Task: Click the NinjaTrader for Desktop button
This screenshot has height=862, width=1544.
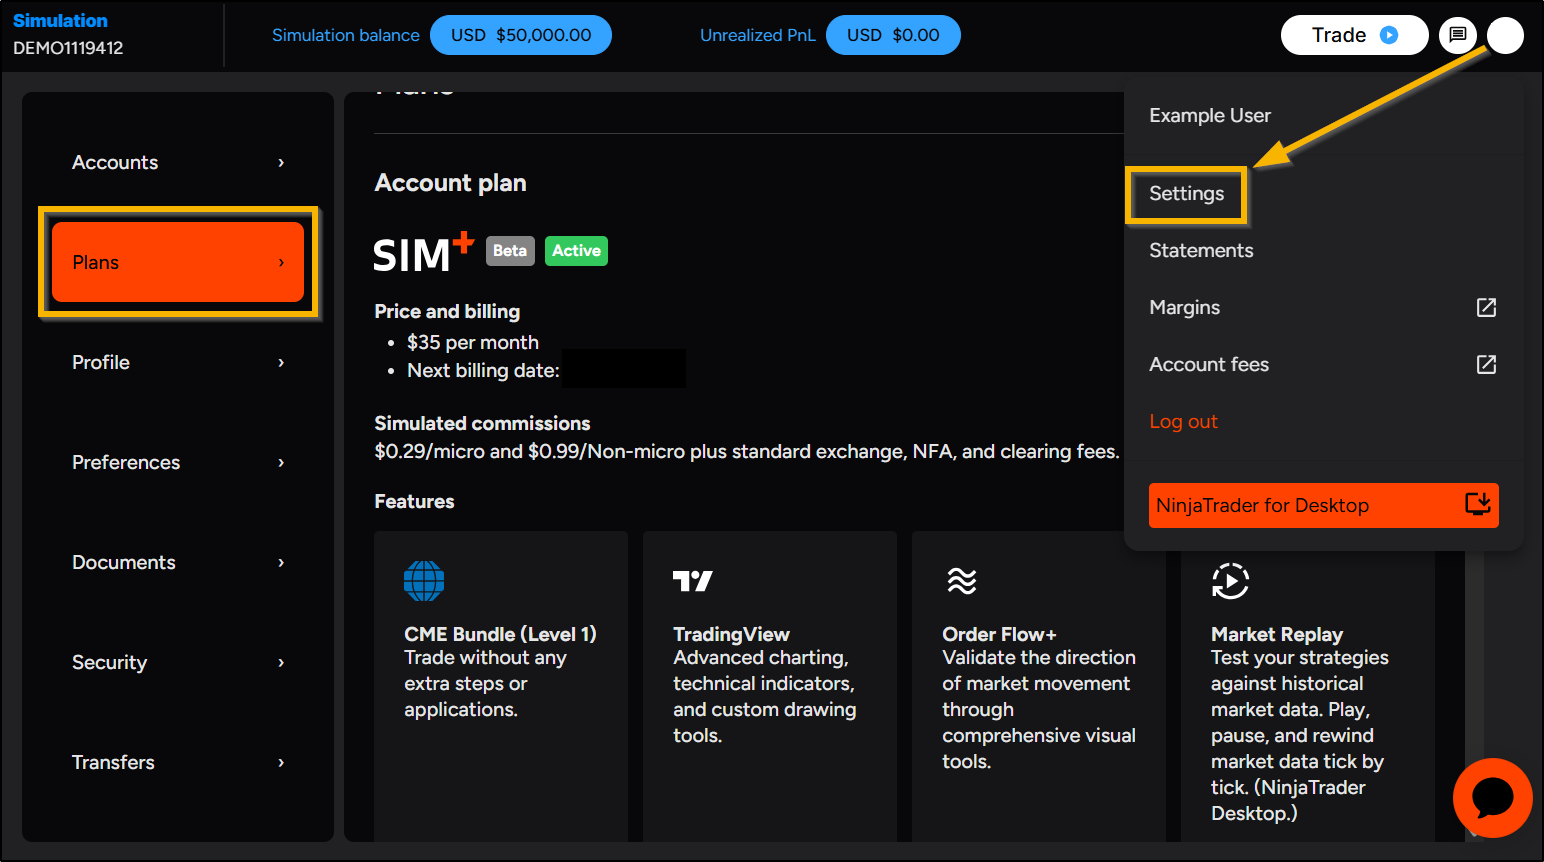Action: click(x=1323, y=505)
